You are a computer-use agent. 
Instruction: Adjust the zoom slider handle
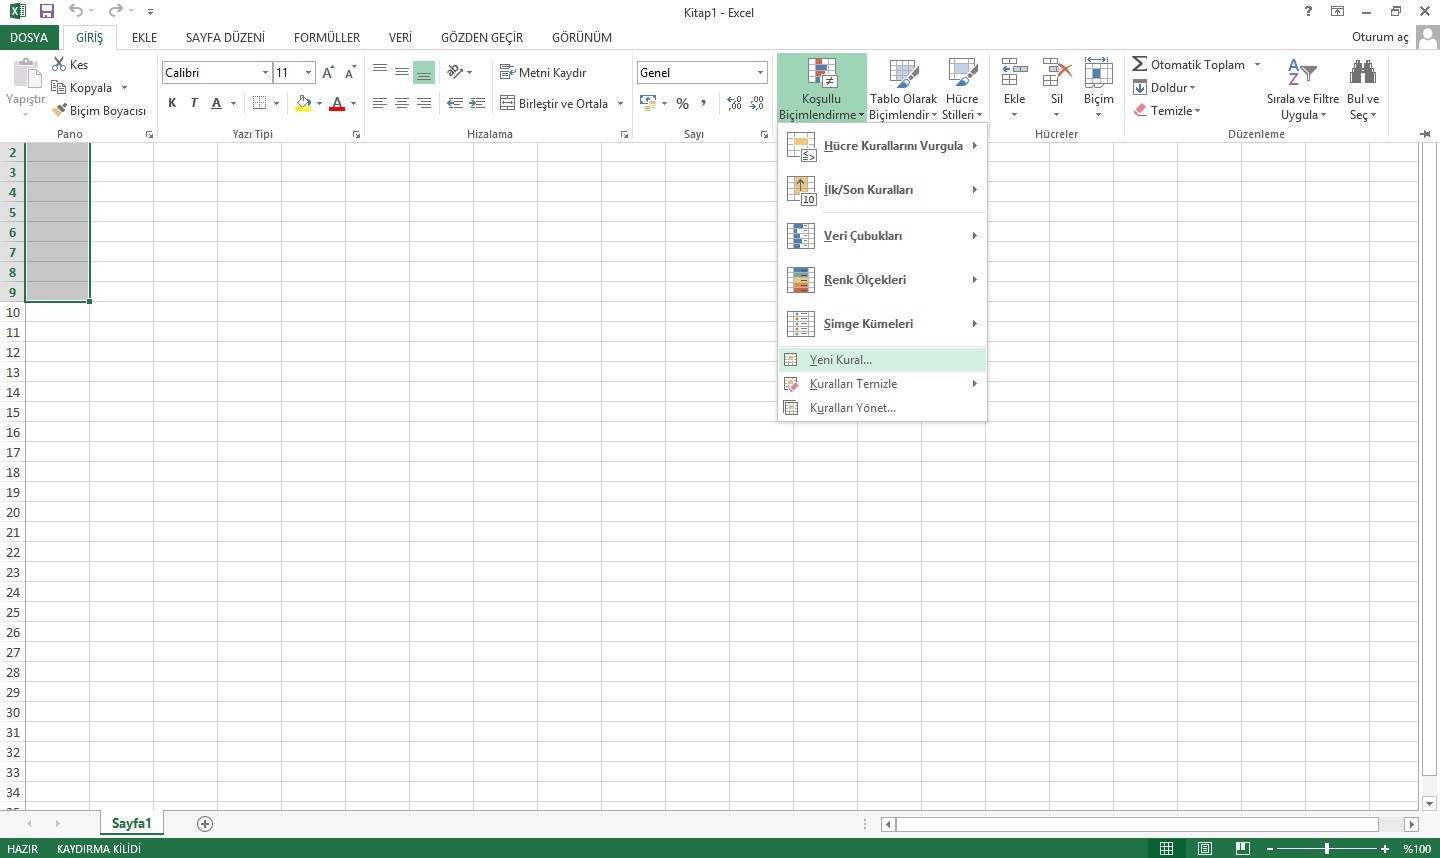(x=1327, y=849)
